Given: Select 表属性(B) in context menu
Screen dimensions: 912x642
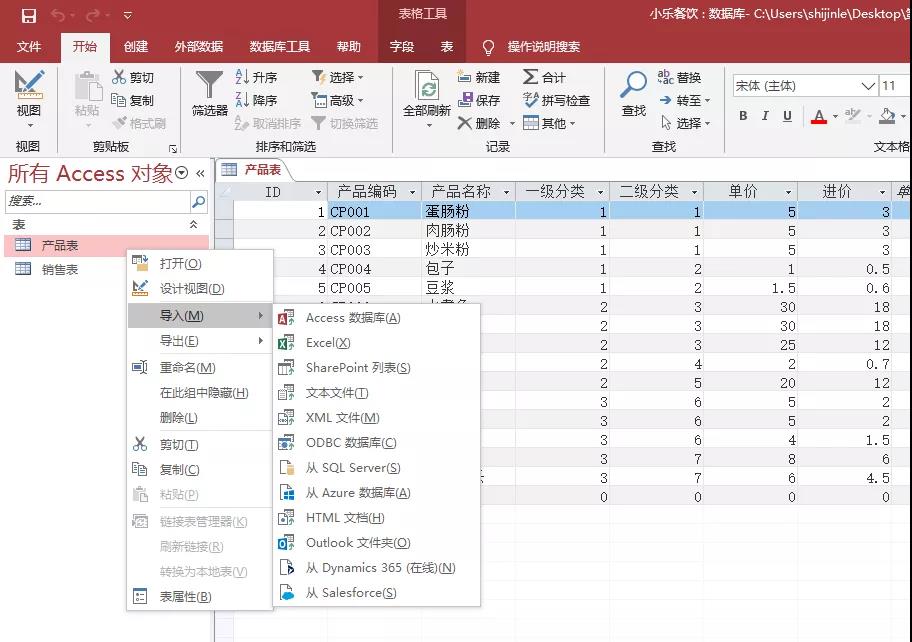Looking at the screenshot, I should 200,597.
